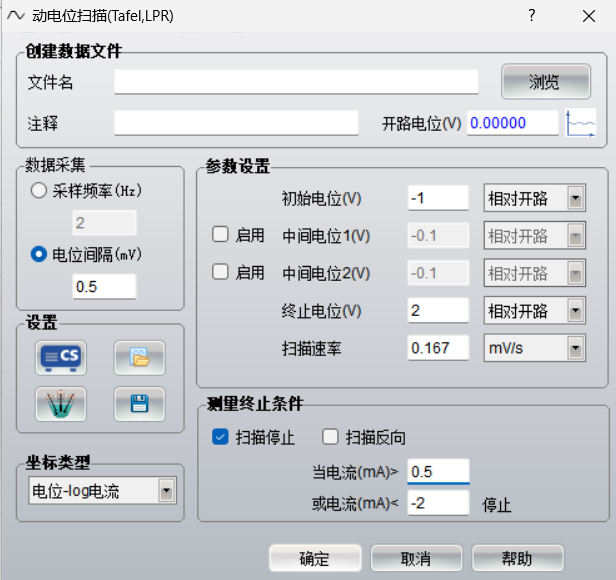Click the disabled 中间电位1 value field
Viewport: 616px width, 580px height.
[x=438, y=235]
